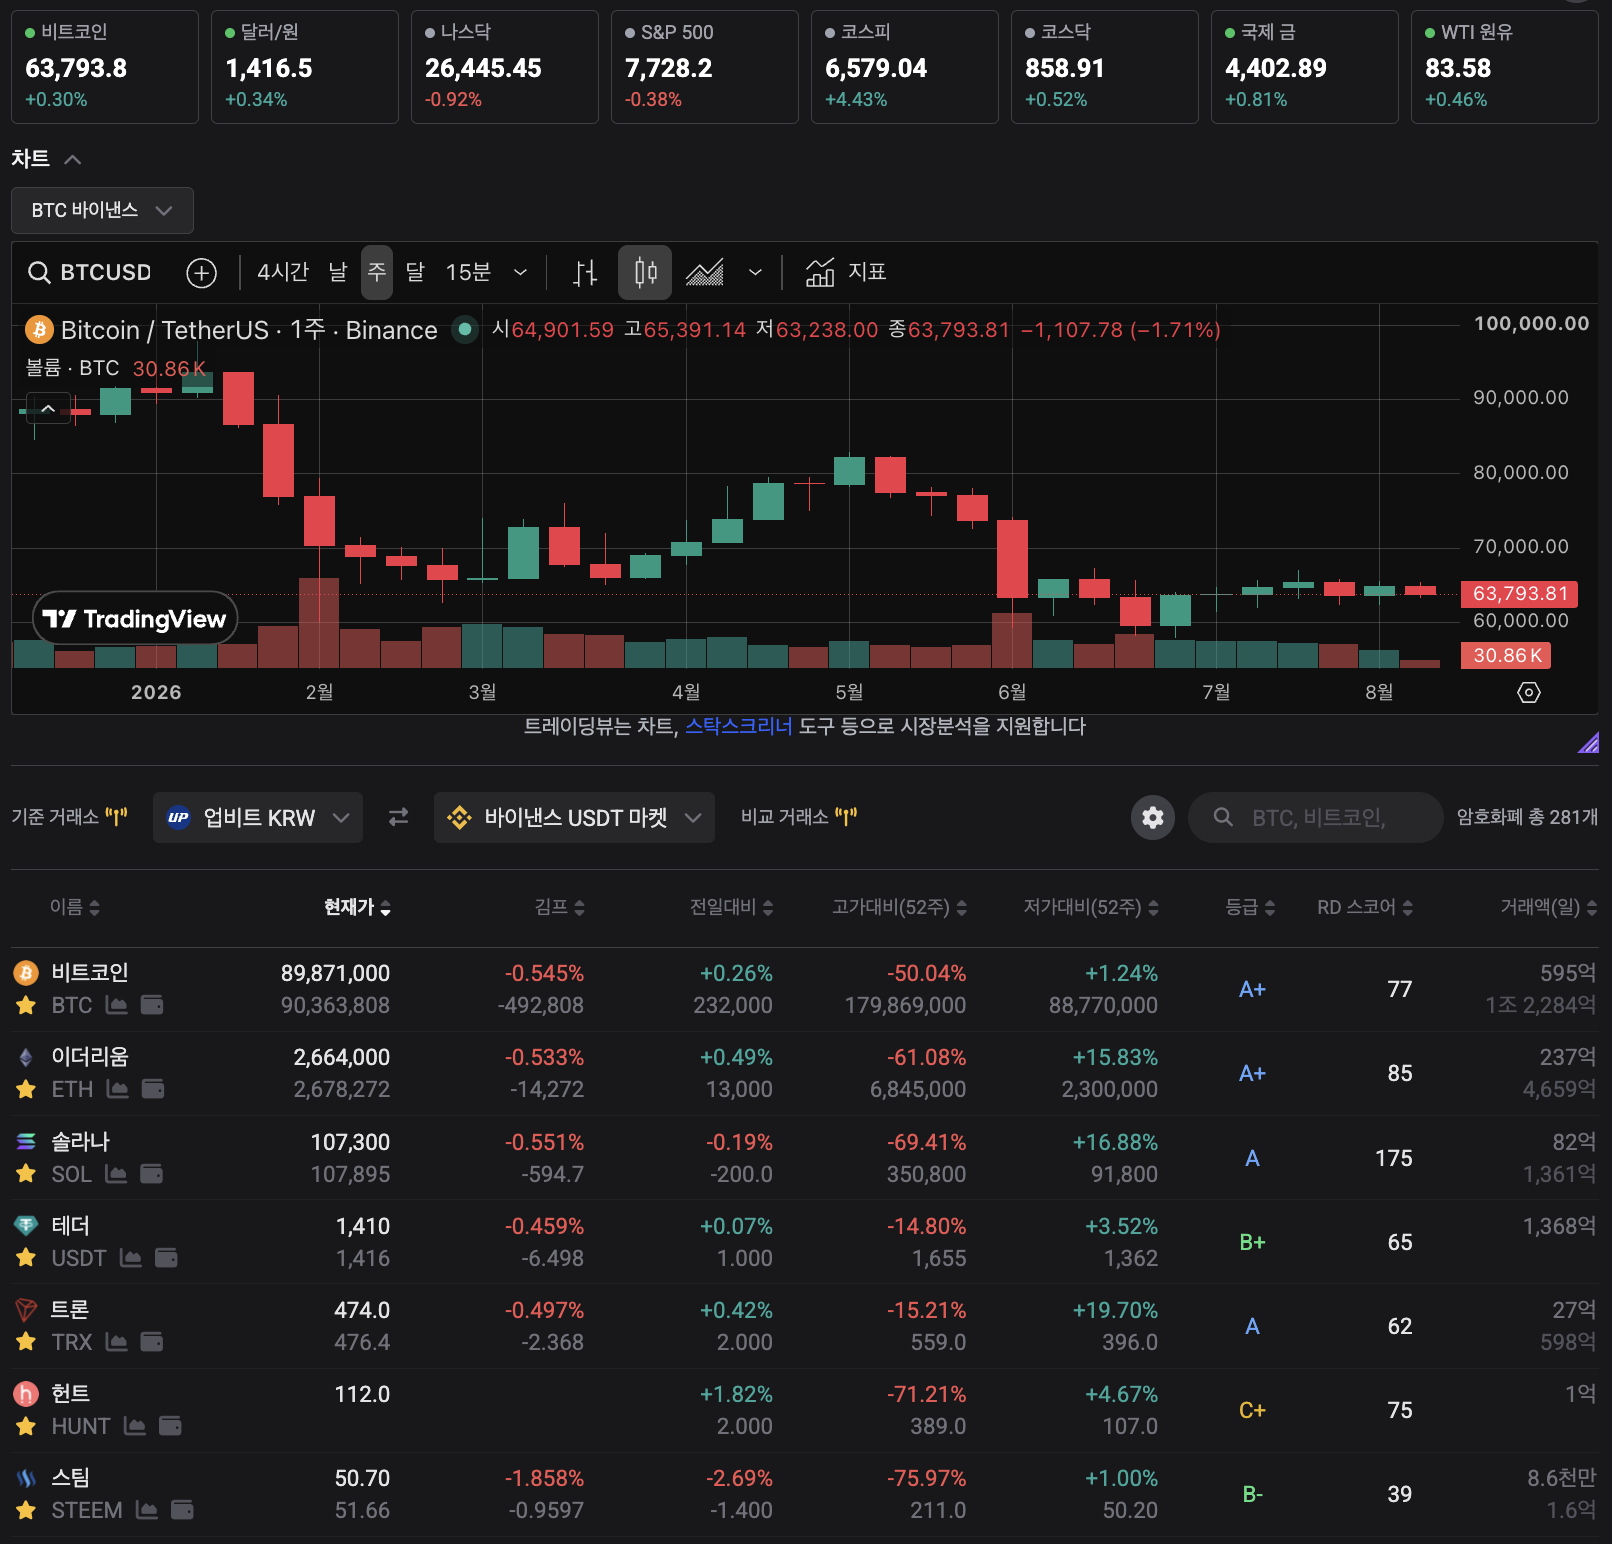Open chart axis settings hexagon icon

(x=1529, y=692)
